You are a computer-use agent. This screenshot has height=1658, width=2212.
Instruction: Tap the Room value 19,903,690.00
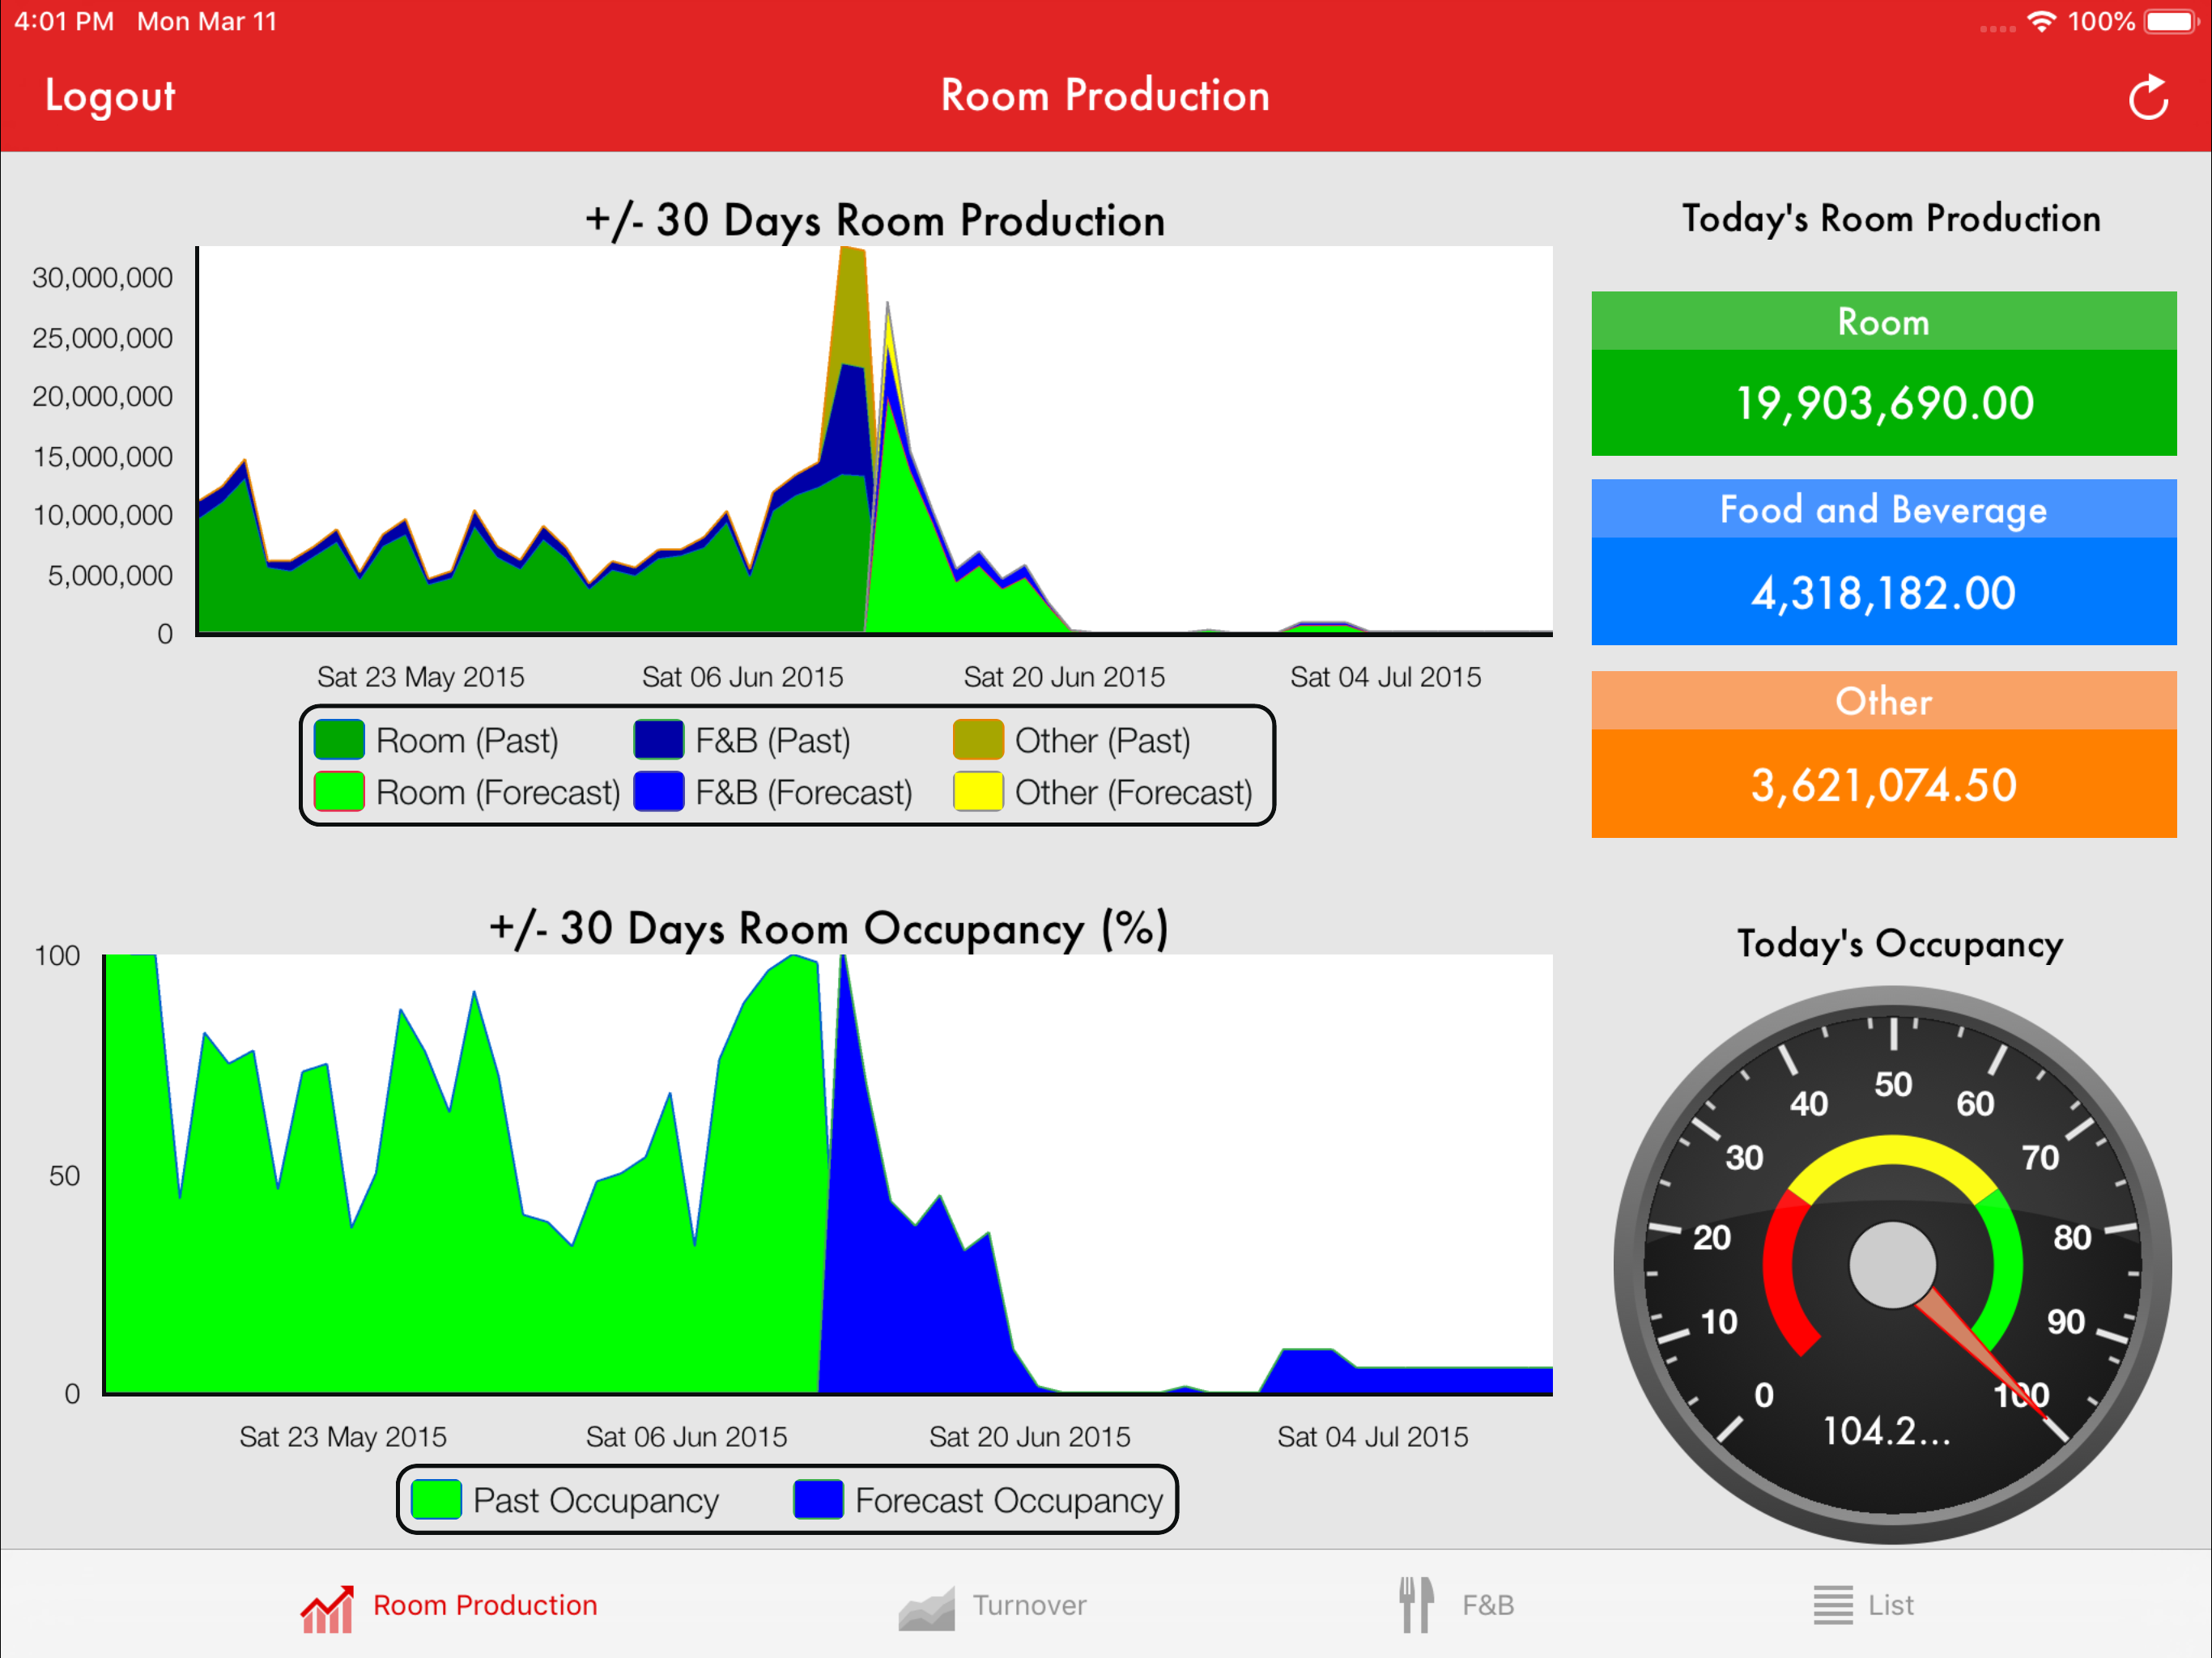[1884, 403]
